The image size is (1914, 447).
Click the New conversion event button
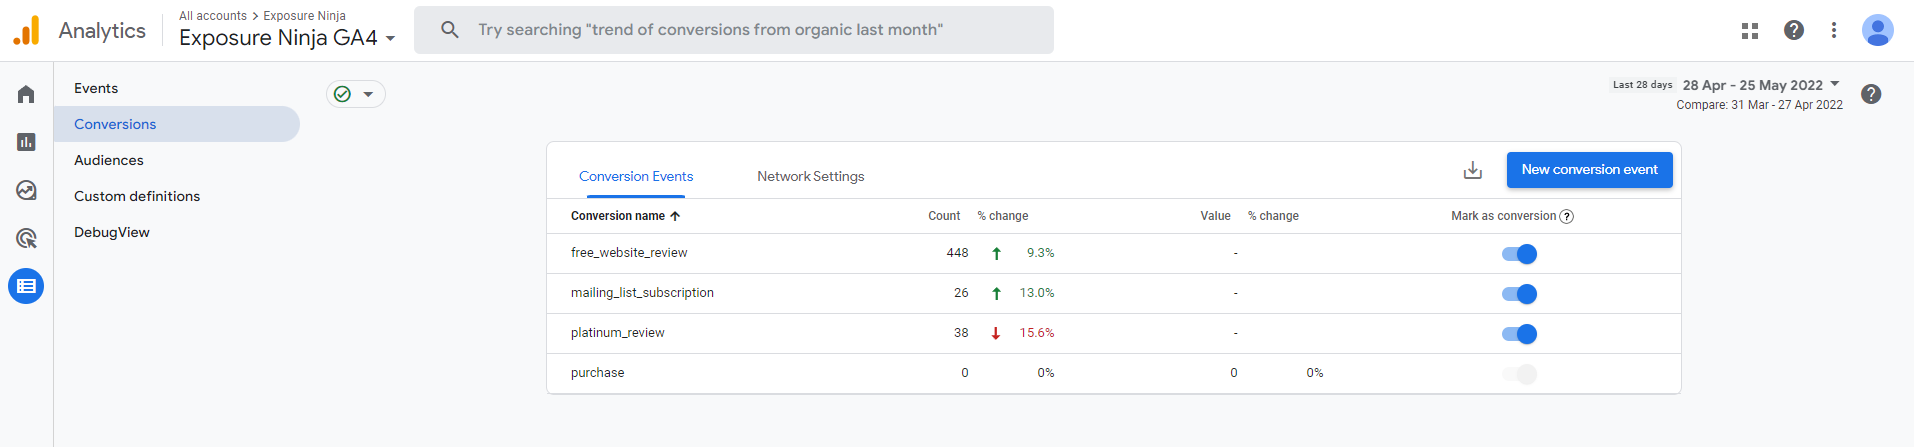tap(1589, 170)
